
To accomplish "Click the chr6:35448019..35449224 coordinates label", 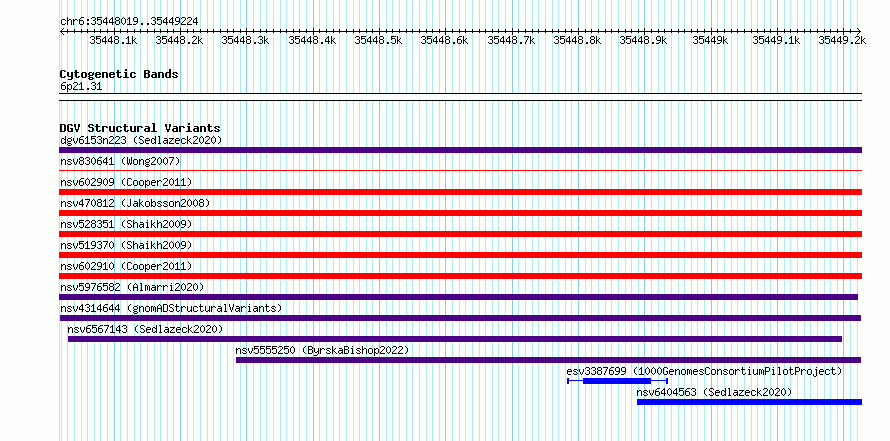I will point(129,21).
